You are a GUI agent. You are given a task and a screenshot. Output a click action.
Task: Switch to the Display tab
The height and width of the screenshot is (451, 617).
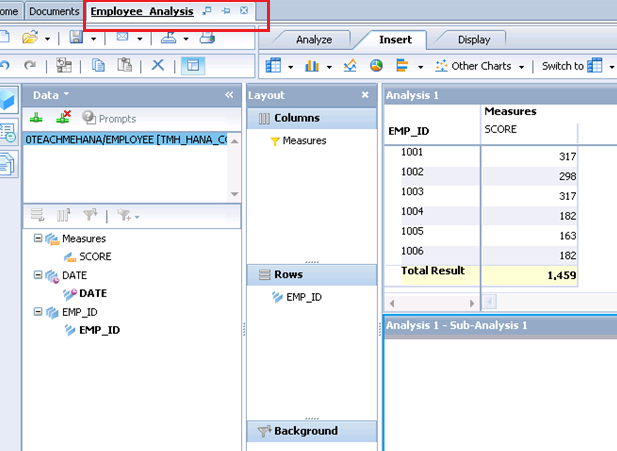[x=473, y=40]
